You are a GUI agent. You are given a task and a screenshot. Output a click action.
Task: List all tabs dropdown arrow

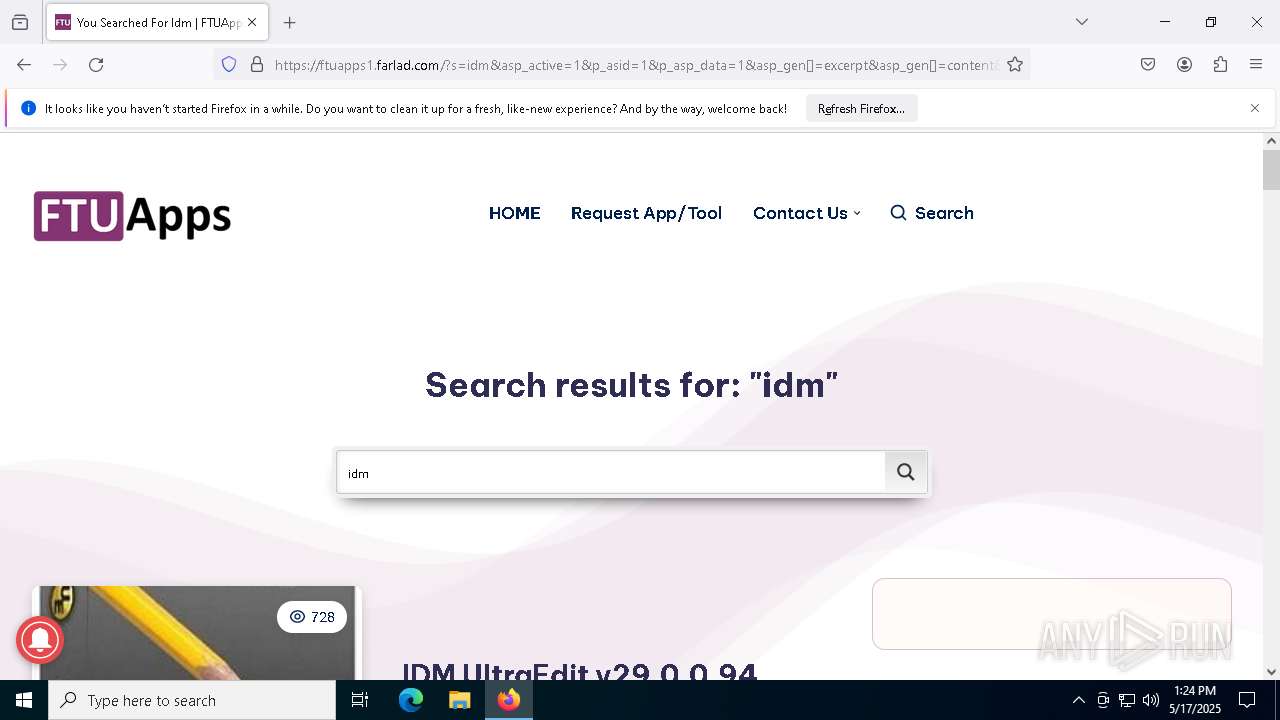[1082, 22]
